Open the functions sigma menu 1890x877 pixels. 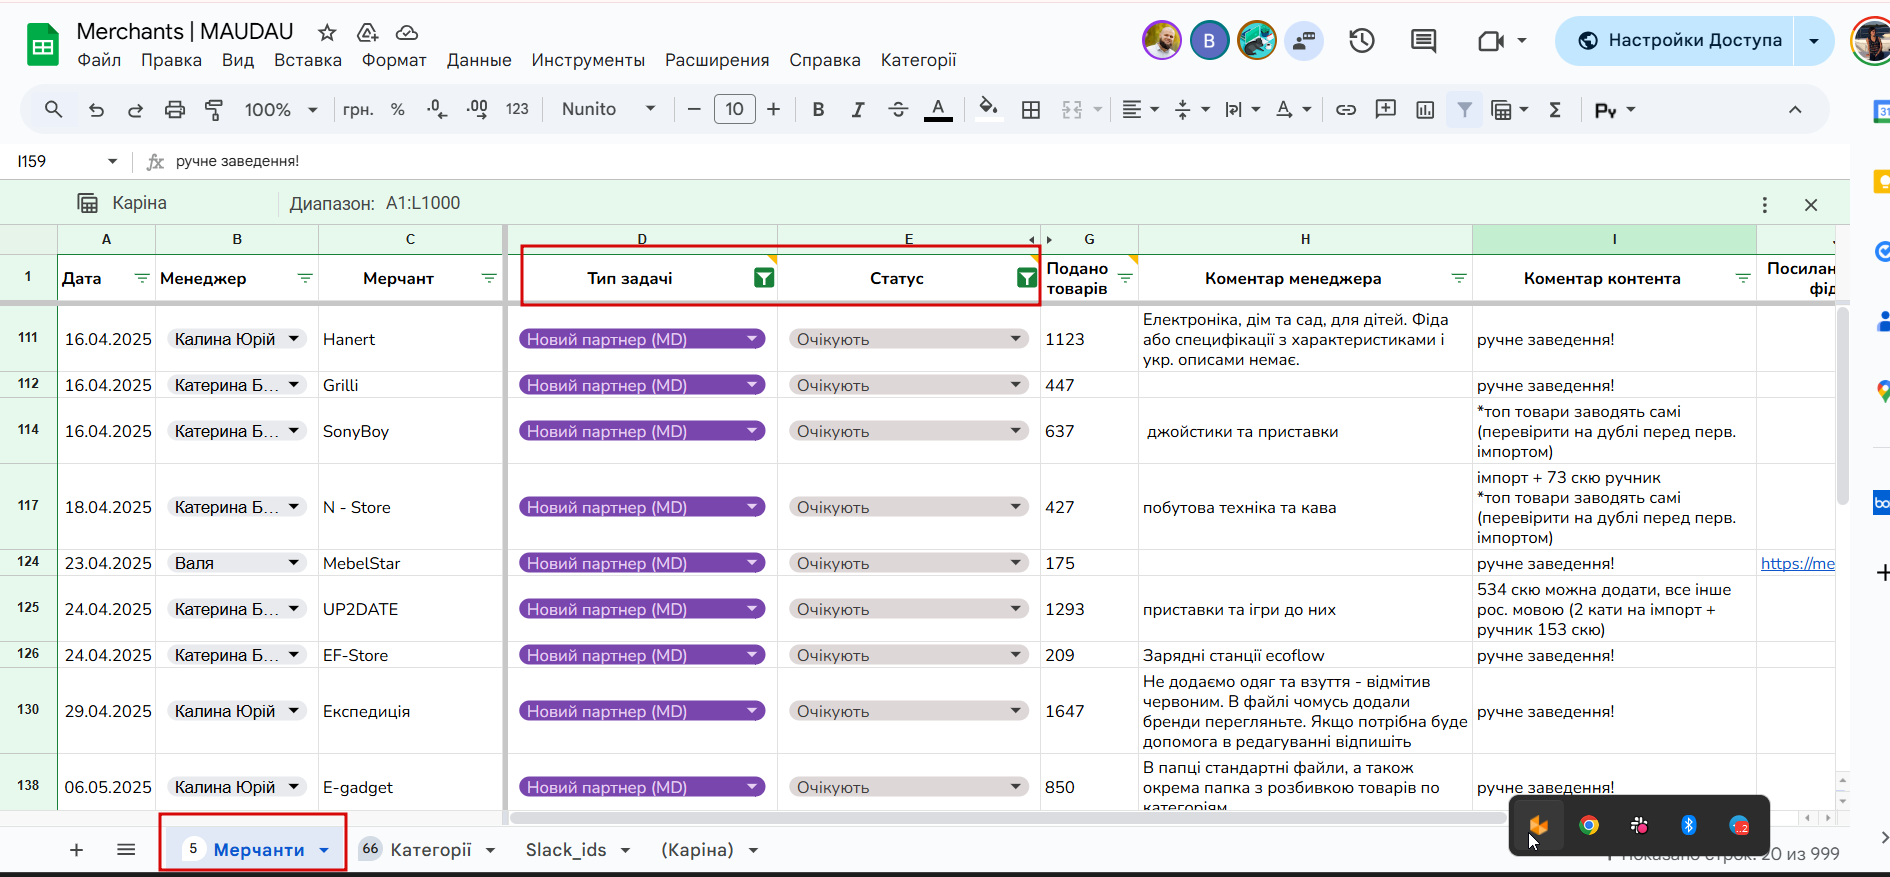(1555, 110)
